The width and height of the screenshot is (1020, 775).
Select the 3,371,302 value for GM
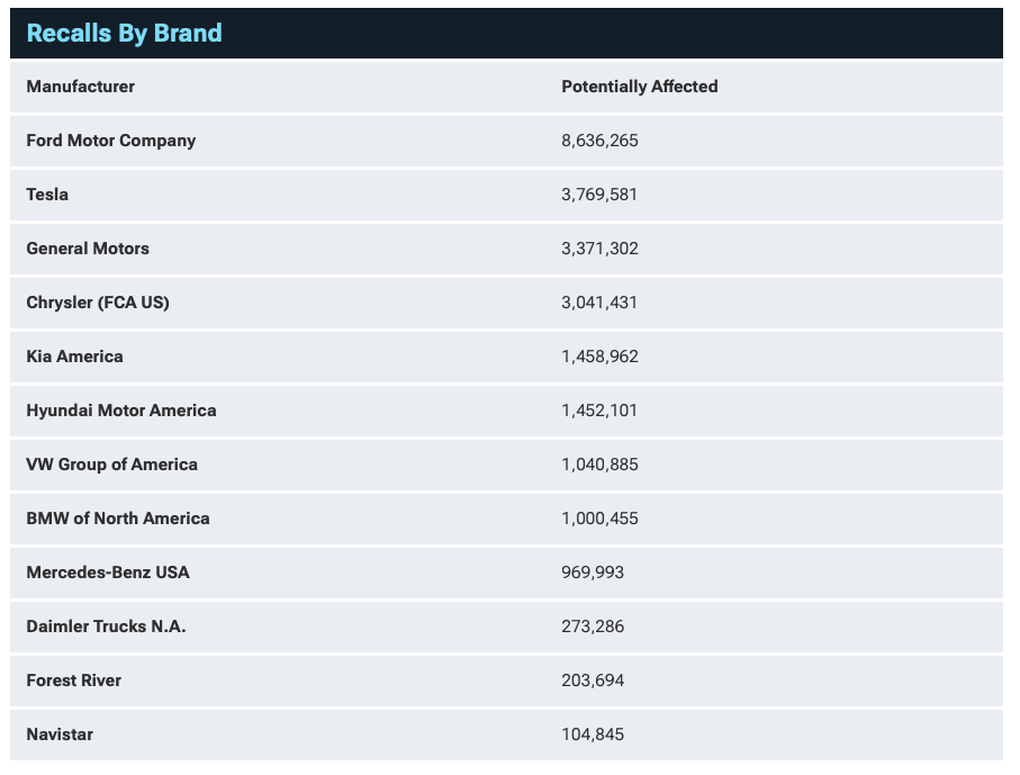599,249
